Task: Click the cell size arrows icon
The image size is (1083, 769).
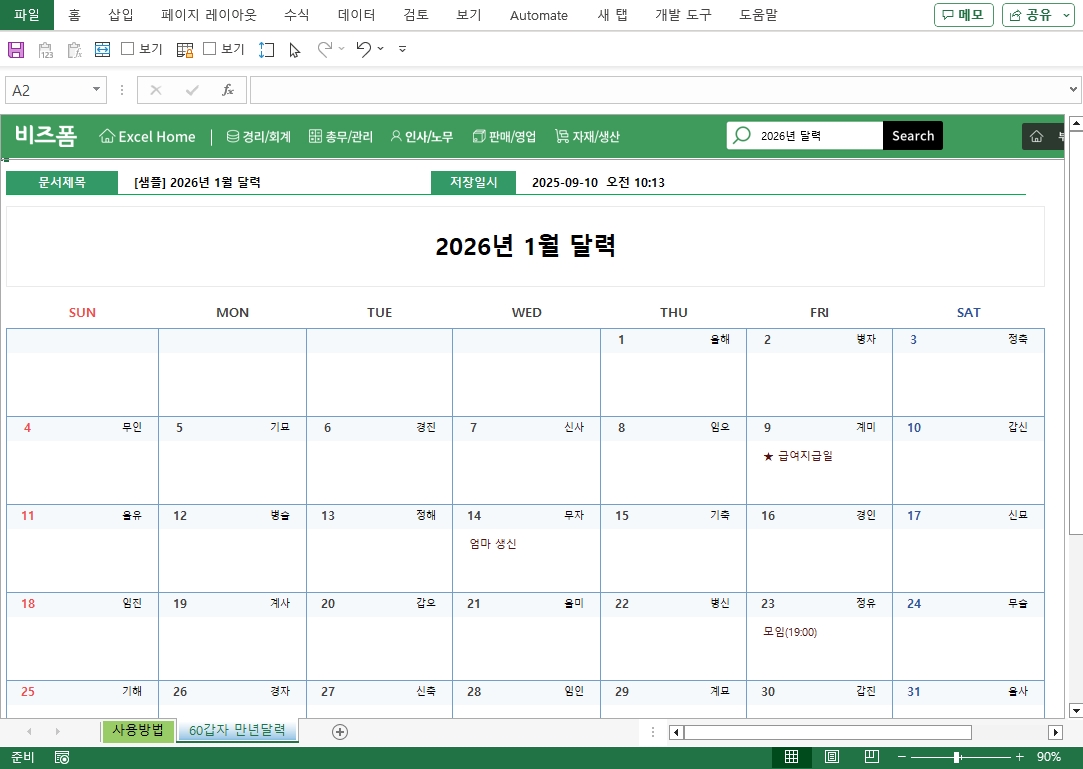Action: (x=267, y=50)
